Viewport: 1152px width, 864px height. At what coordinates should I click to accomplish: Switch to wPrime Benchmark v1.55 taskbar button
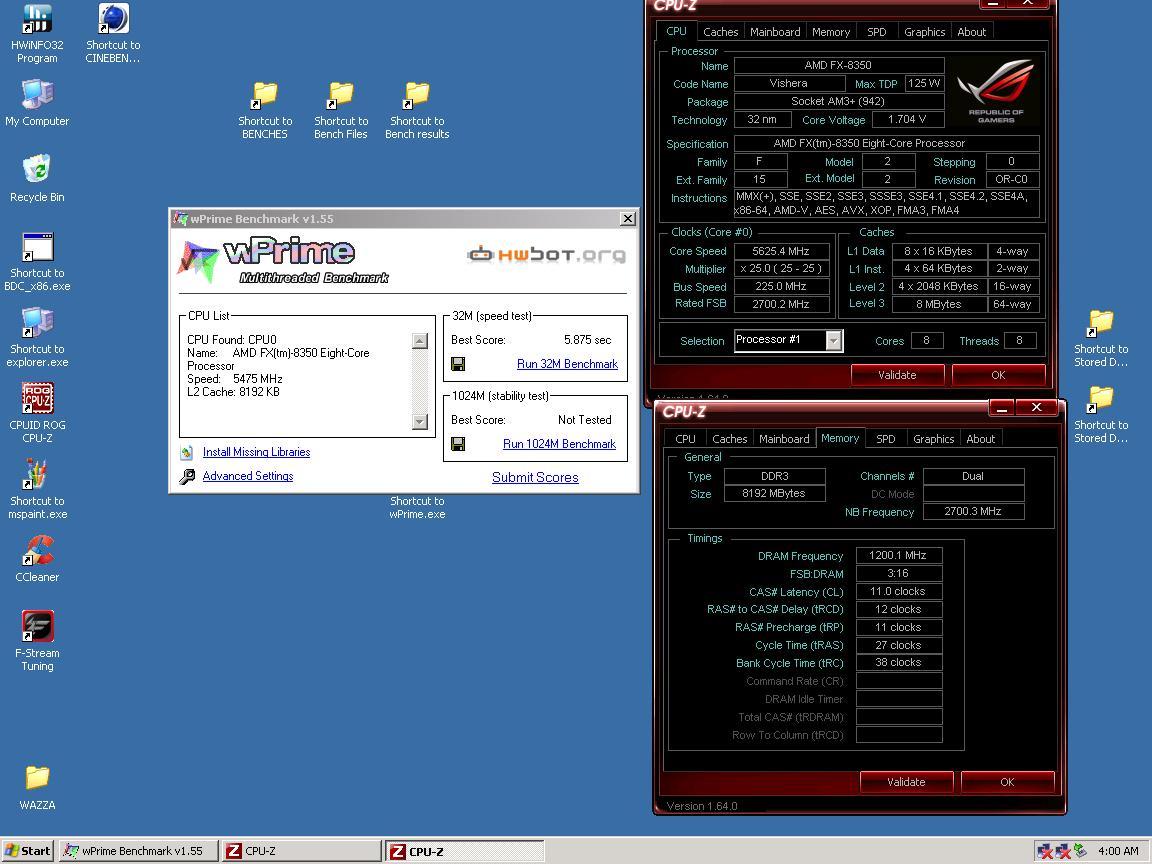pyautogui.click(x=139, y=851)
